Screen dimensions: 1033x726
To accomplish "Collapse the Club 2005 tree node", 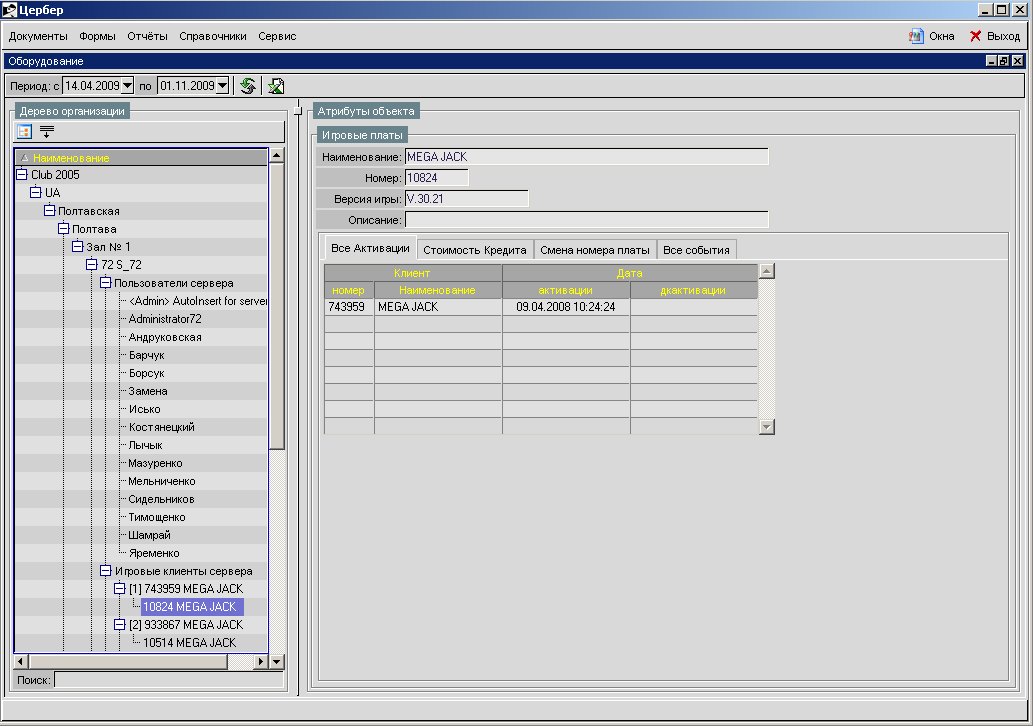I will tap(22, 175).
